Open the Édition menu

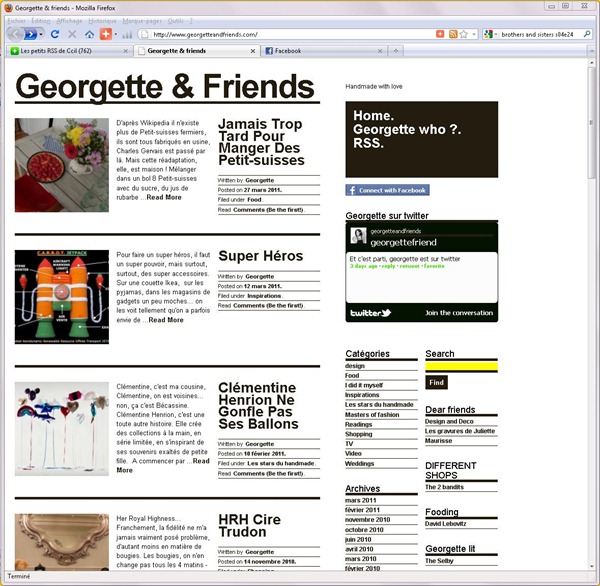tap(41, 21)
